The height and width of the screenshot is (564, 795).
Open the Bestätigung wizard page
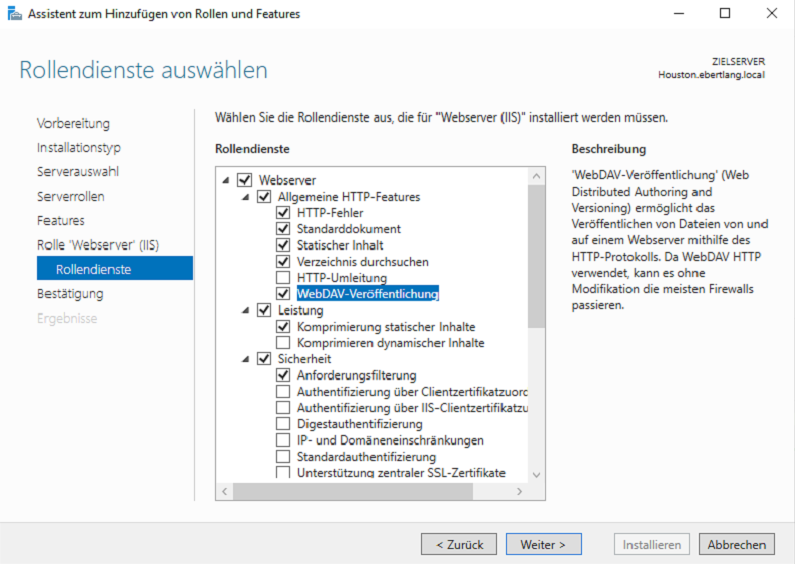70,294
